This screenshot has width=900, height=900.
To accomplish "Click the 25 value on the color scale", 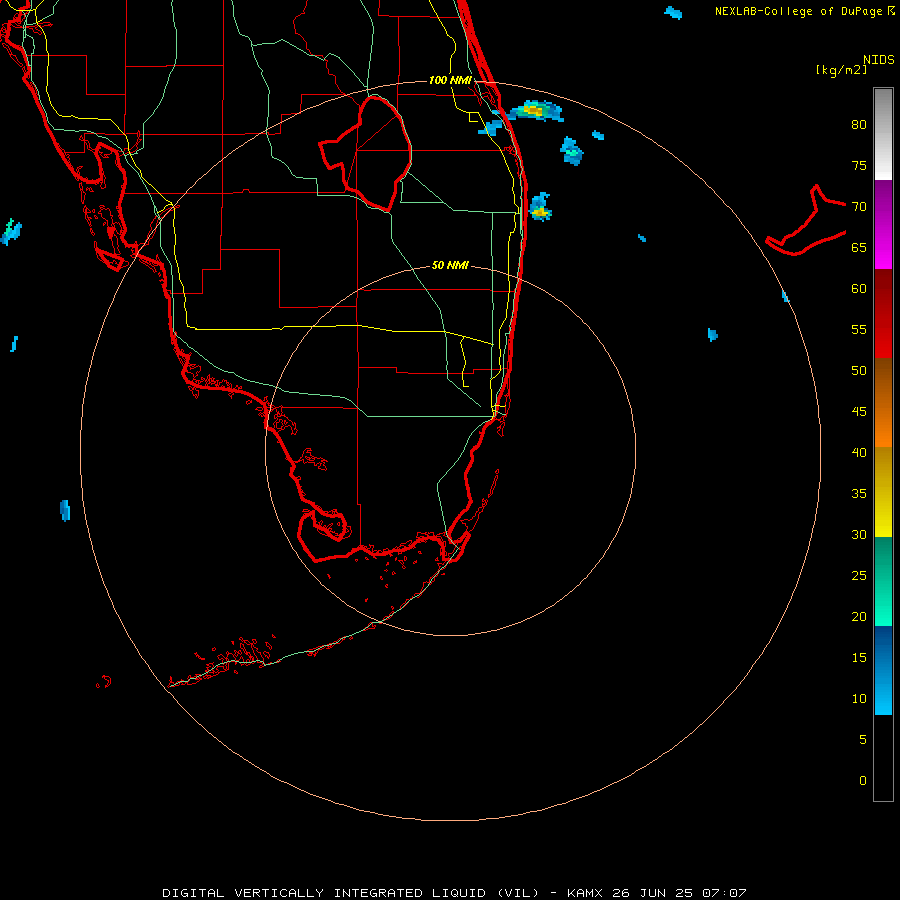I will (859, 576).
